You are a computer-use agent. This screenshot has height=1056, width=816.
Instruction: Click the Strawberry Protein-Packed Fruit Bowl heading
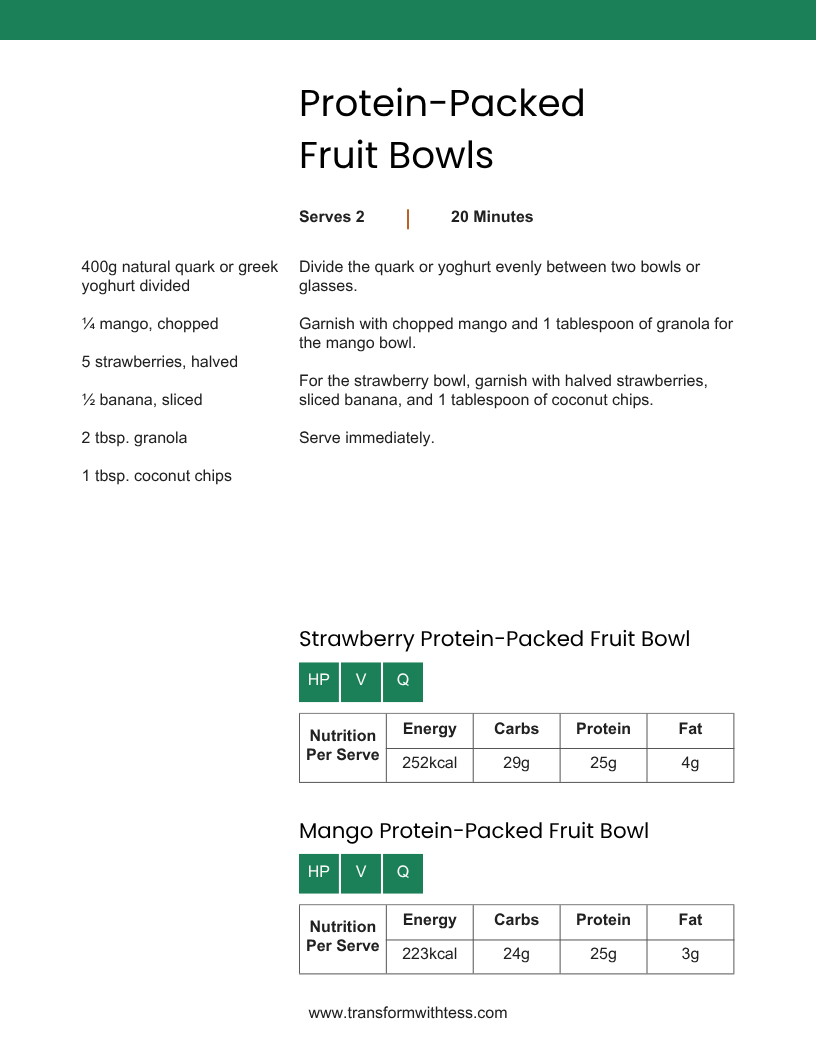(495, 639)
